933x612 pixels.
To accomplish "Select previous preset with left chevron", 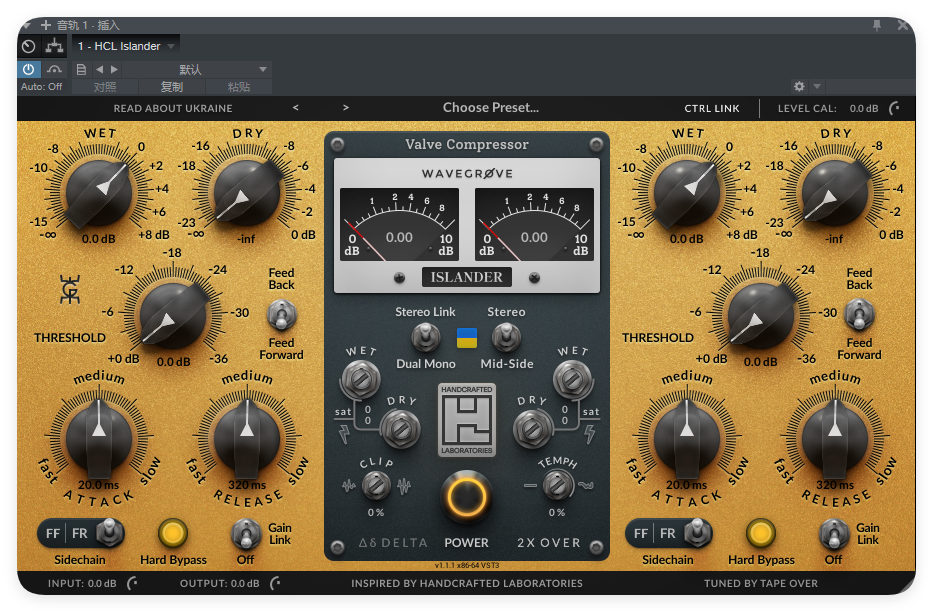I will [x=296, y=108].
